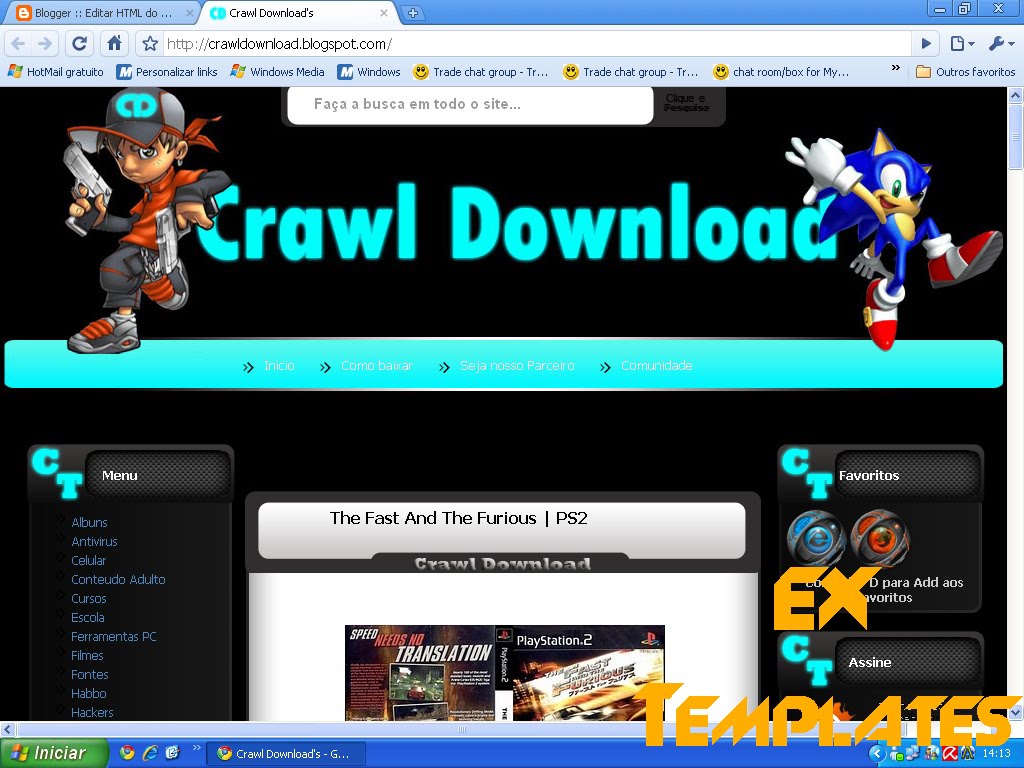
Task: Click the Internet Explorer favorites icon
Action: 816,539
